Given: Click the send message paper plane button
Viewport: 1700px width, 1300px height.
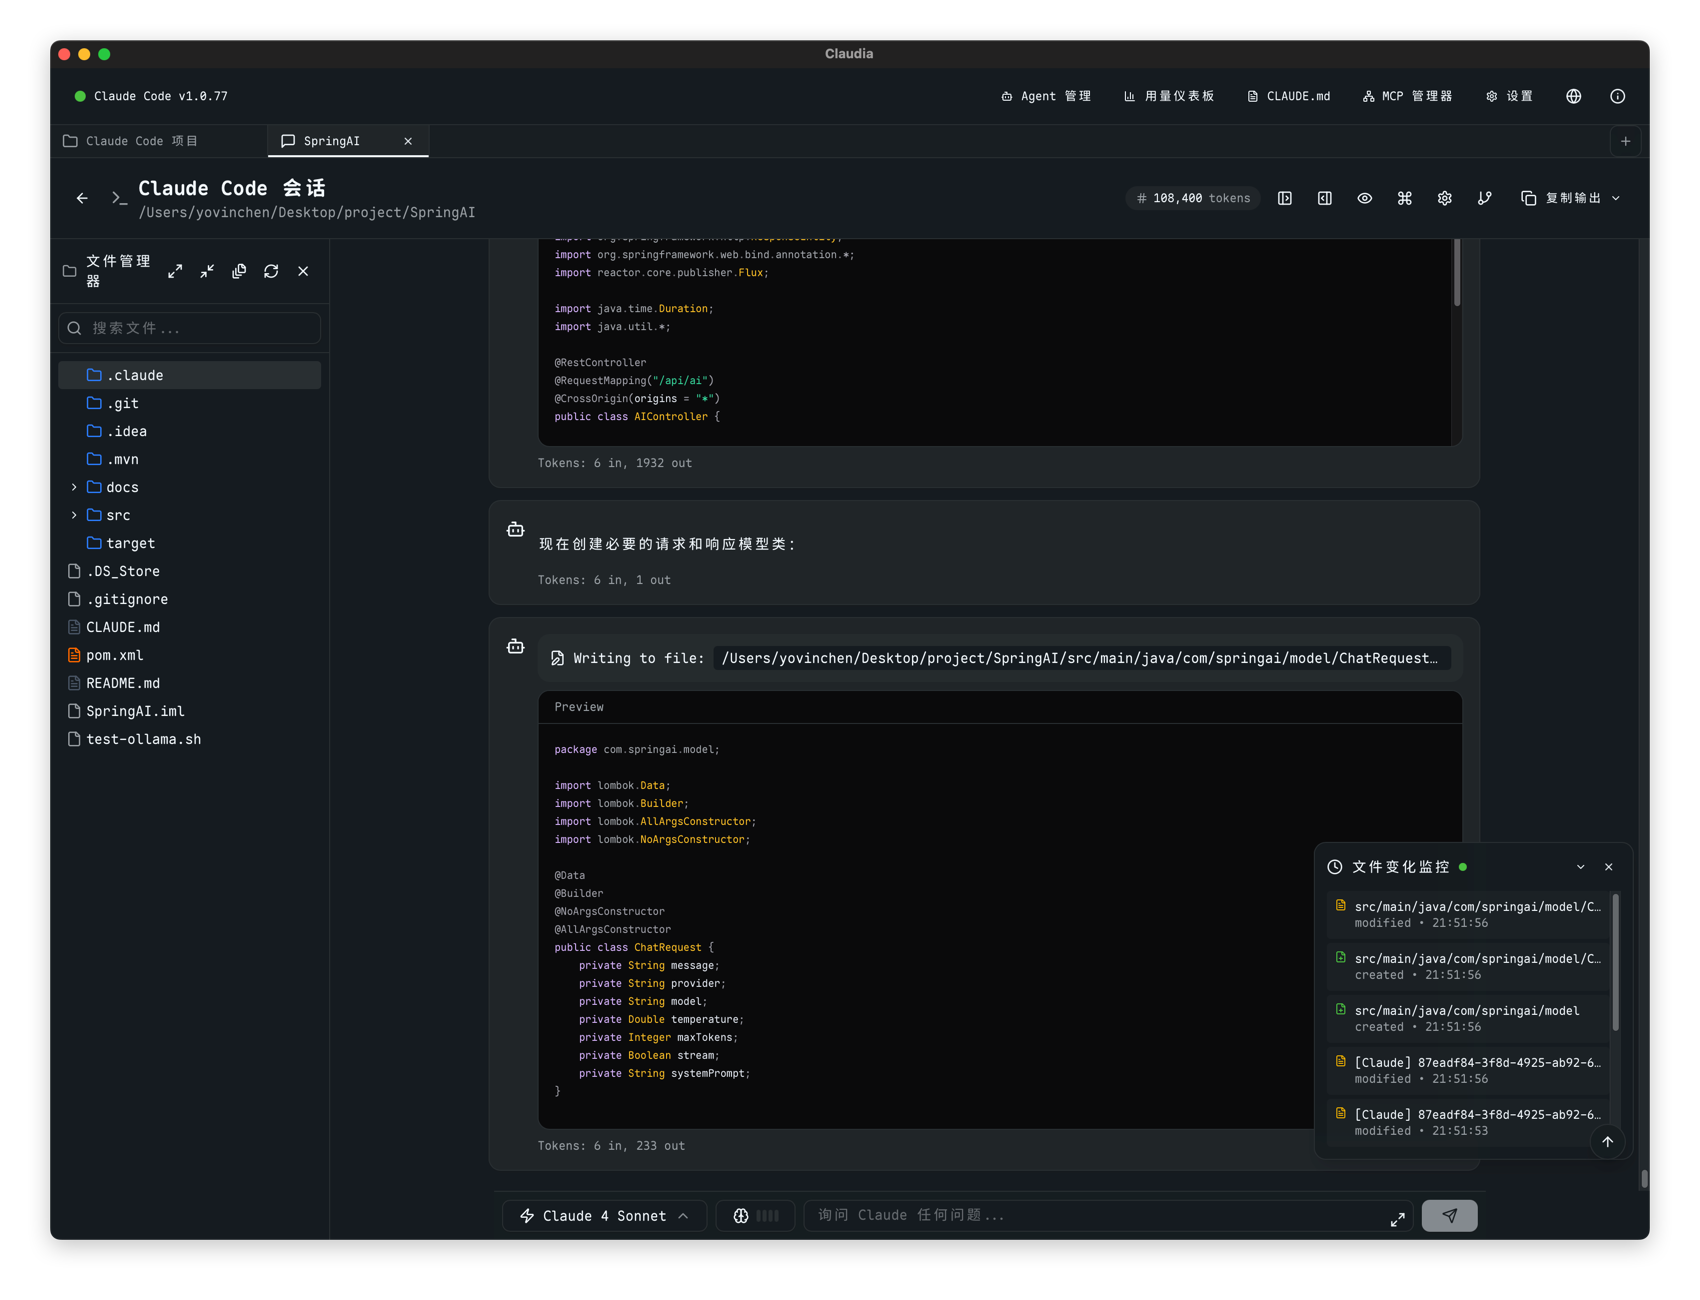Looking at the screenshot, I should pos(1449,1215).
